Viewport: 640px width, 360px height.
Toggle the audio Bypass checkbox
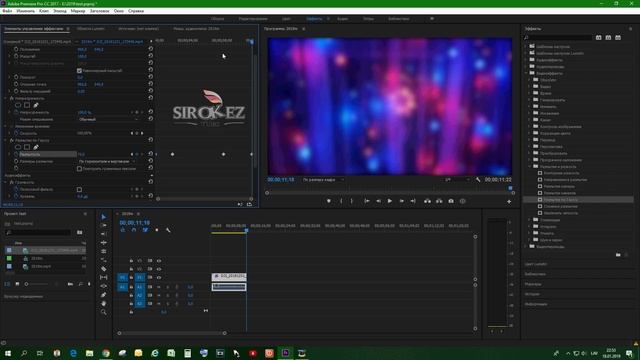point(80,189)
